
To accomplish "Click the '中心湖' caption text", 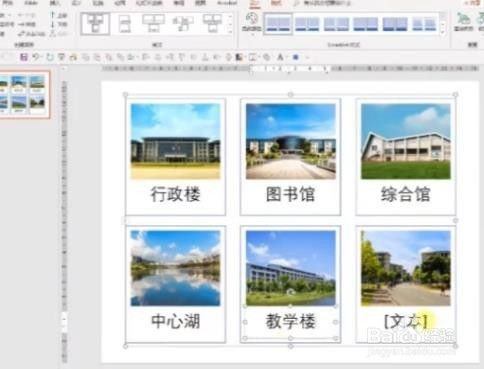I will click(175, 321).
